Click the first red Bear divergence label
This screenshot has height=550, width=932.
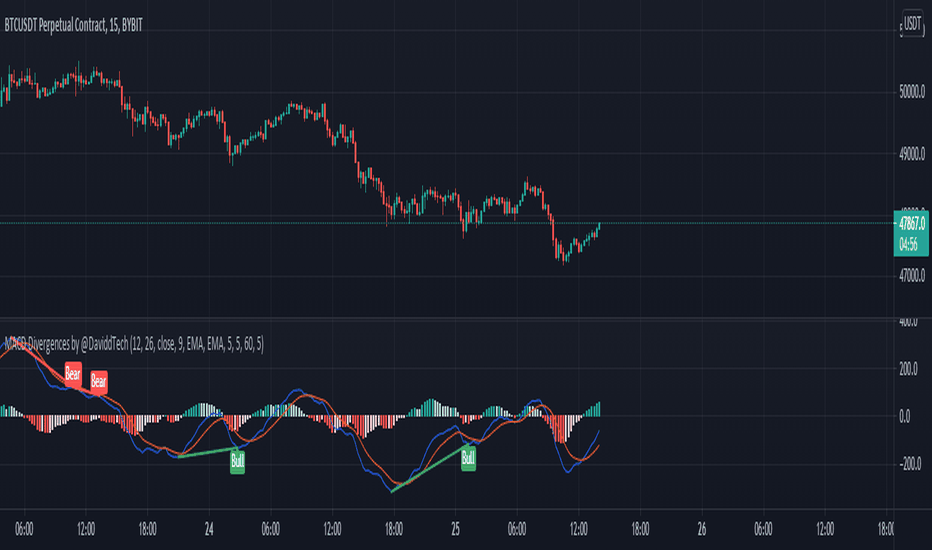[x=73, y=374]
